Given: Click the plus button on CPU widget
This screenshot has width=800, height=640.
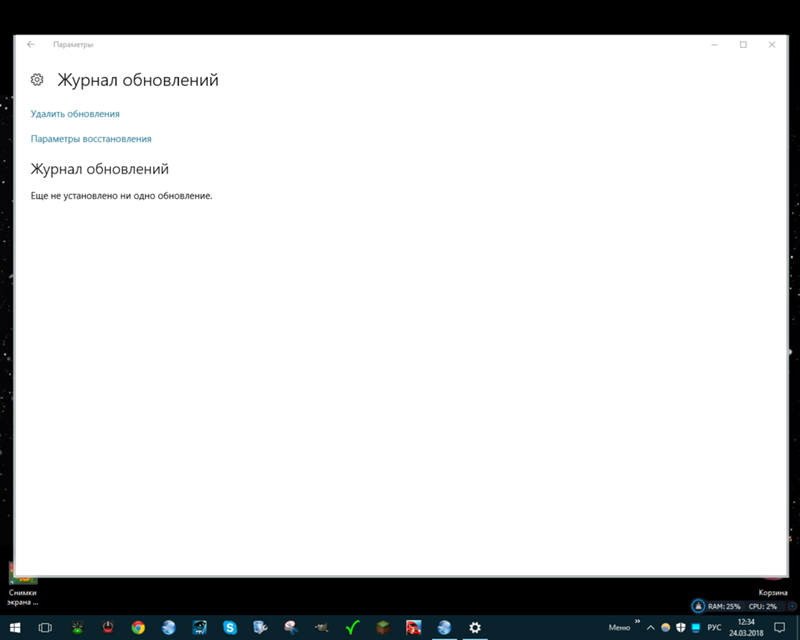Looking at the screenshot, I should click(792, 606).
